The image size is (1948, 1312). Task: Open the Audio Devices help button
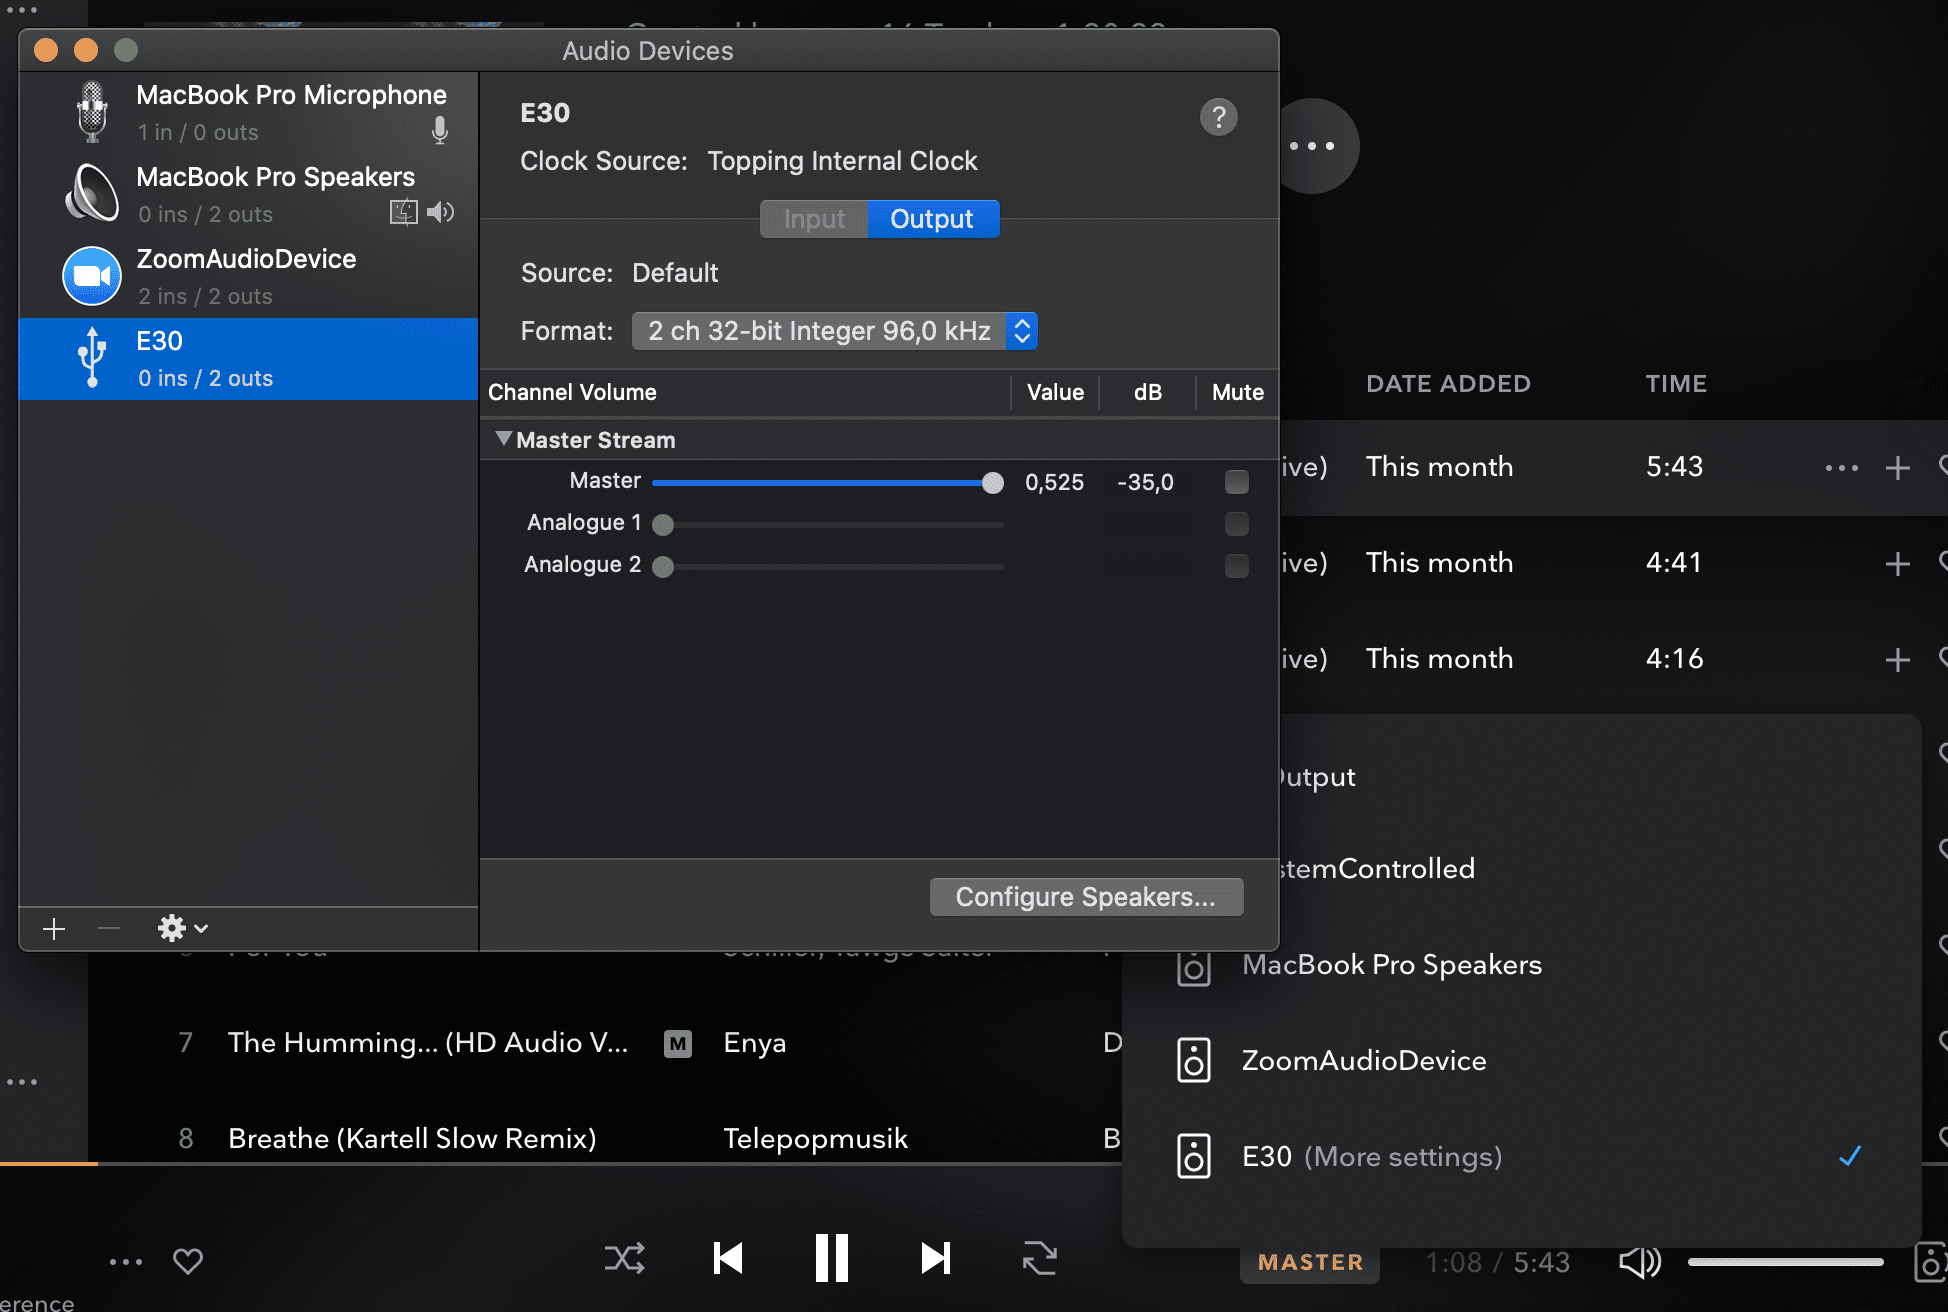pyautogui.click(x=1218, y=118)
